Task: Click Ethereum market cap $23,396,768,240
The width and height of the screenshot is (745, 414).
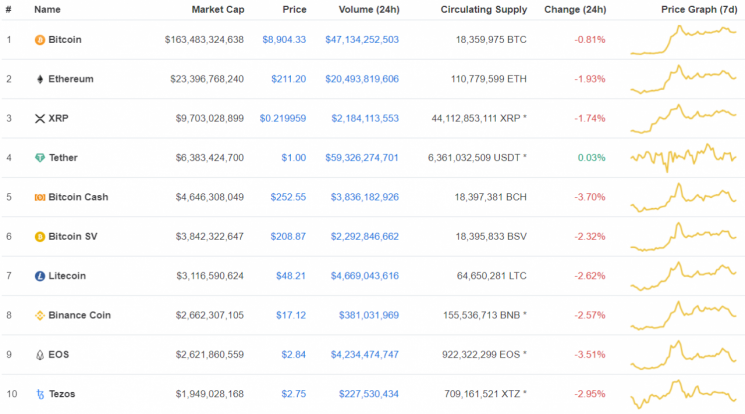Action: coord(207,79)
